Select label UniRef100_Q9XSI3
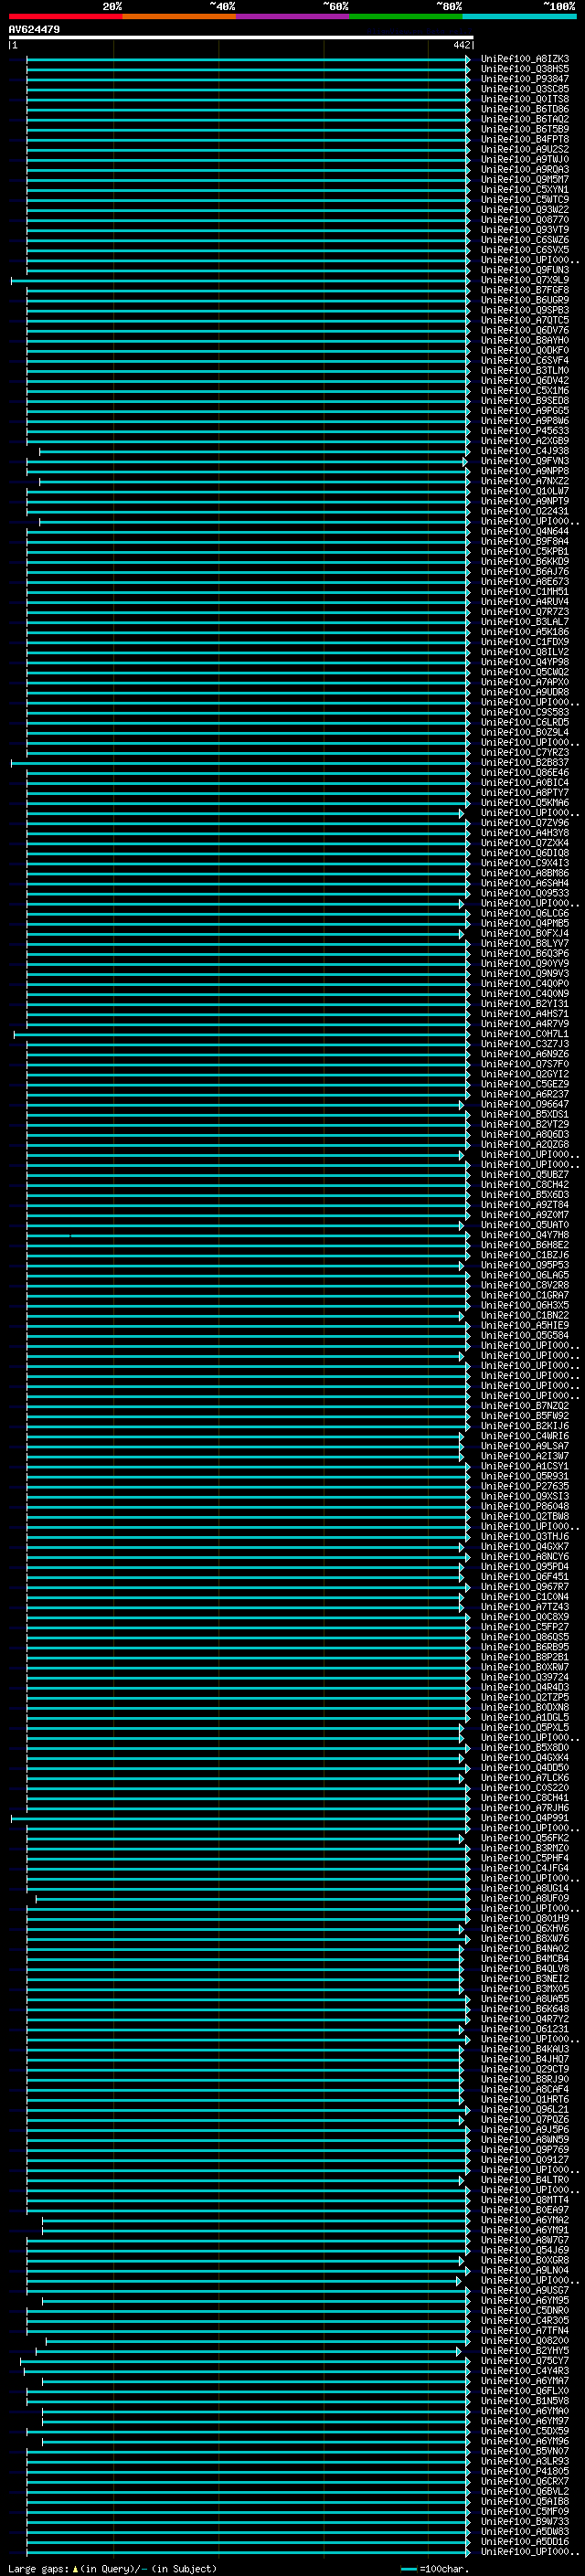 click(525, 1496)
